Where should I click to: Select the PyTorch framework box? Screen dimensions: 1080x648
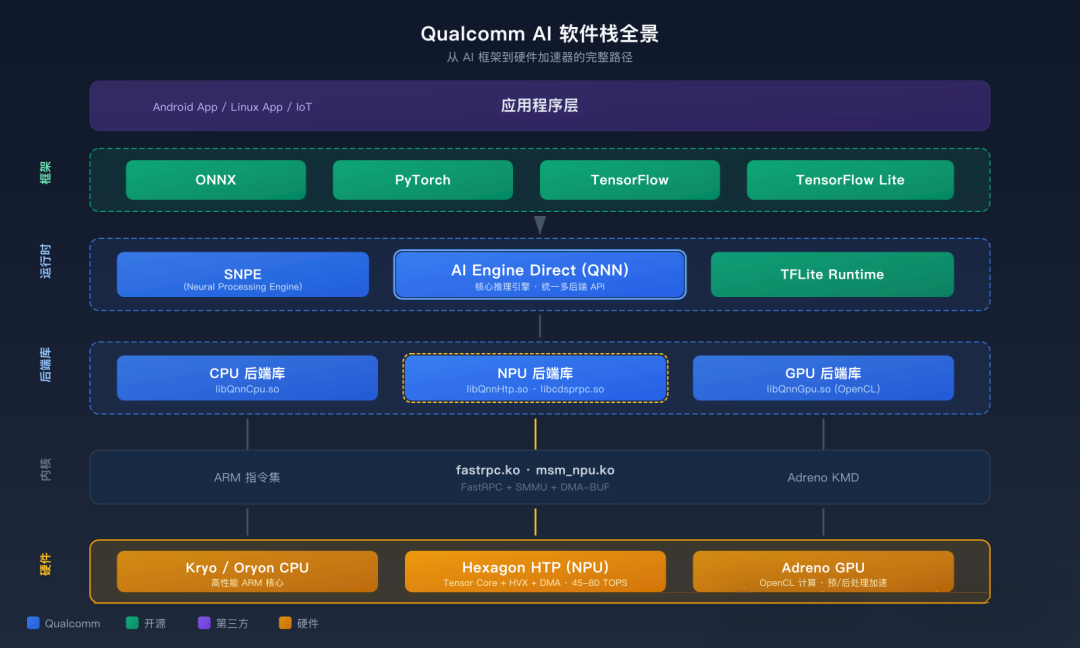pyautogui.click(x=423, y=180)
